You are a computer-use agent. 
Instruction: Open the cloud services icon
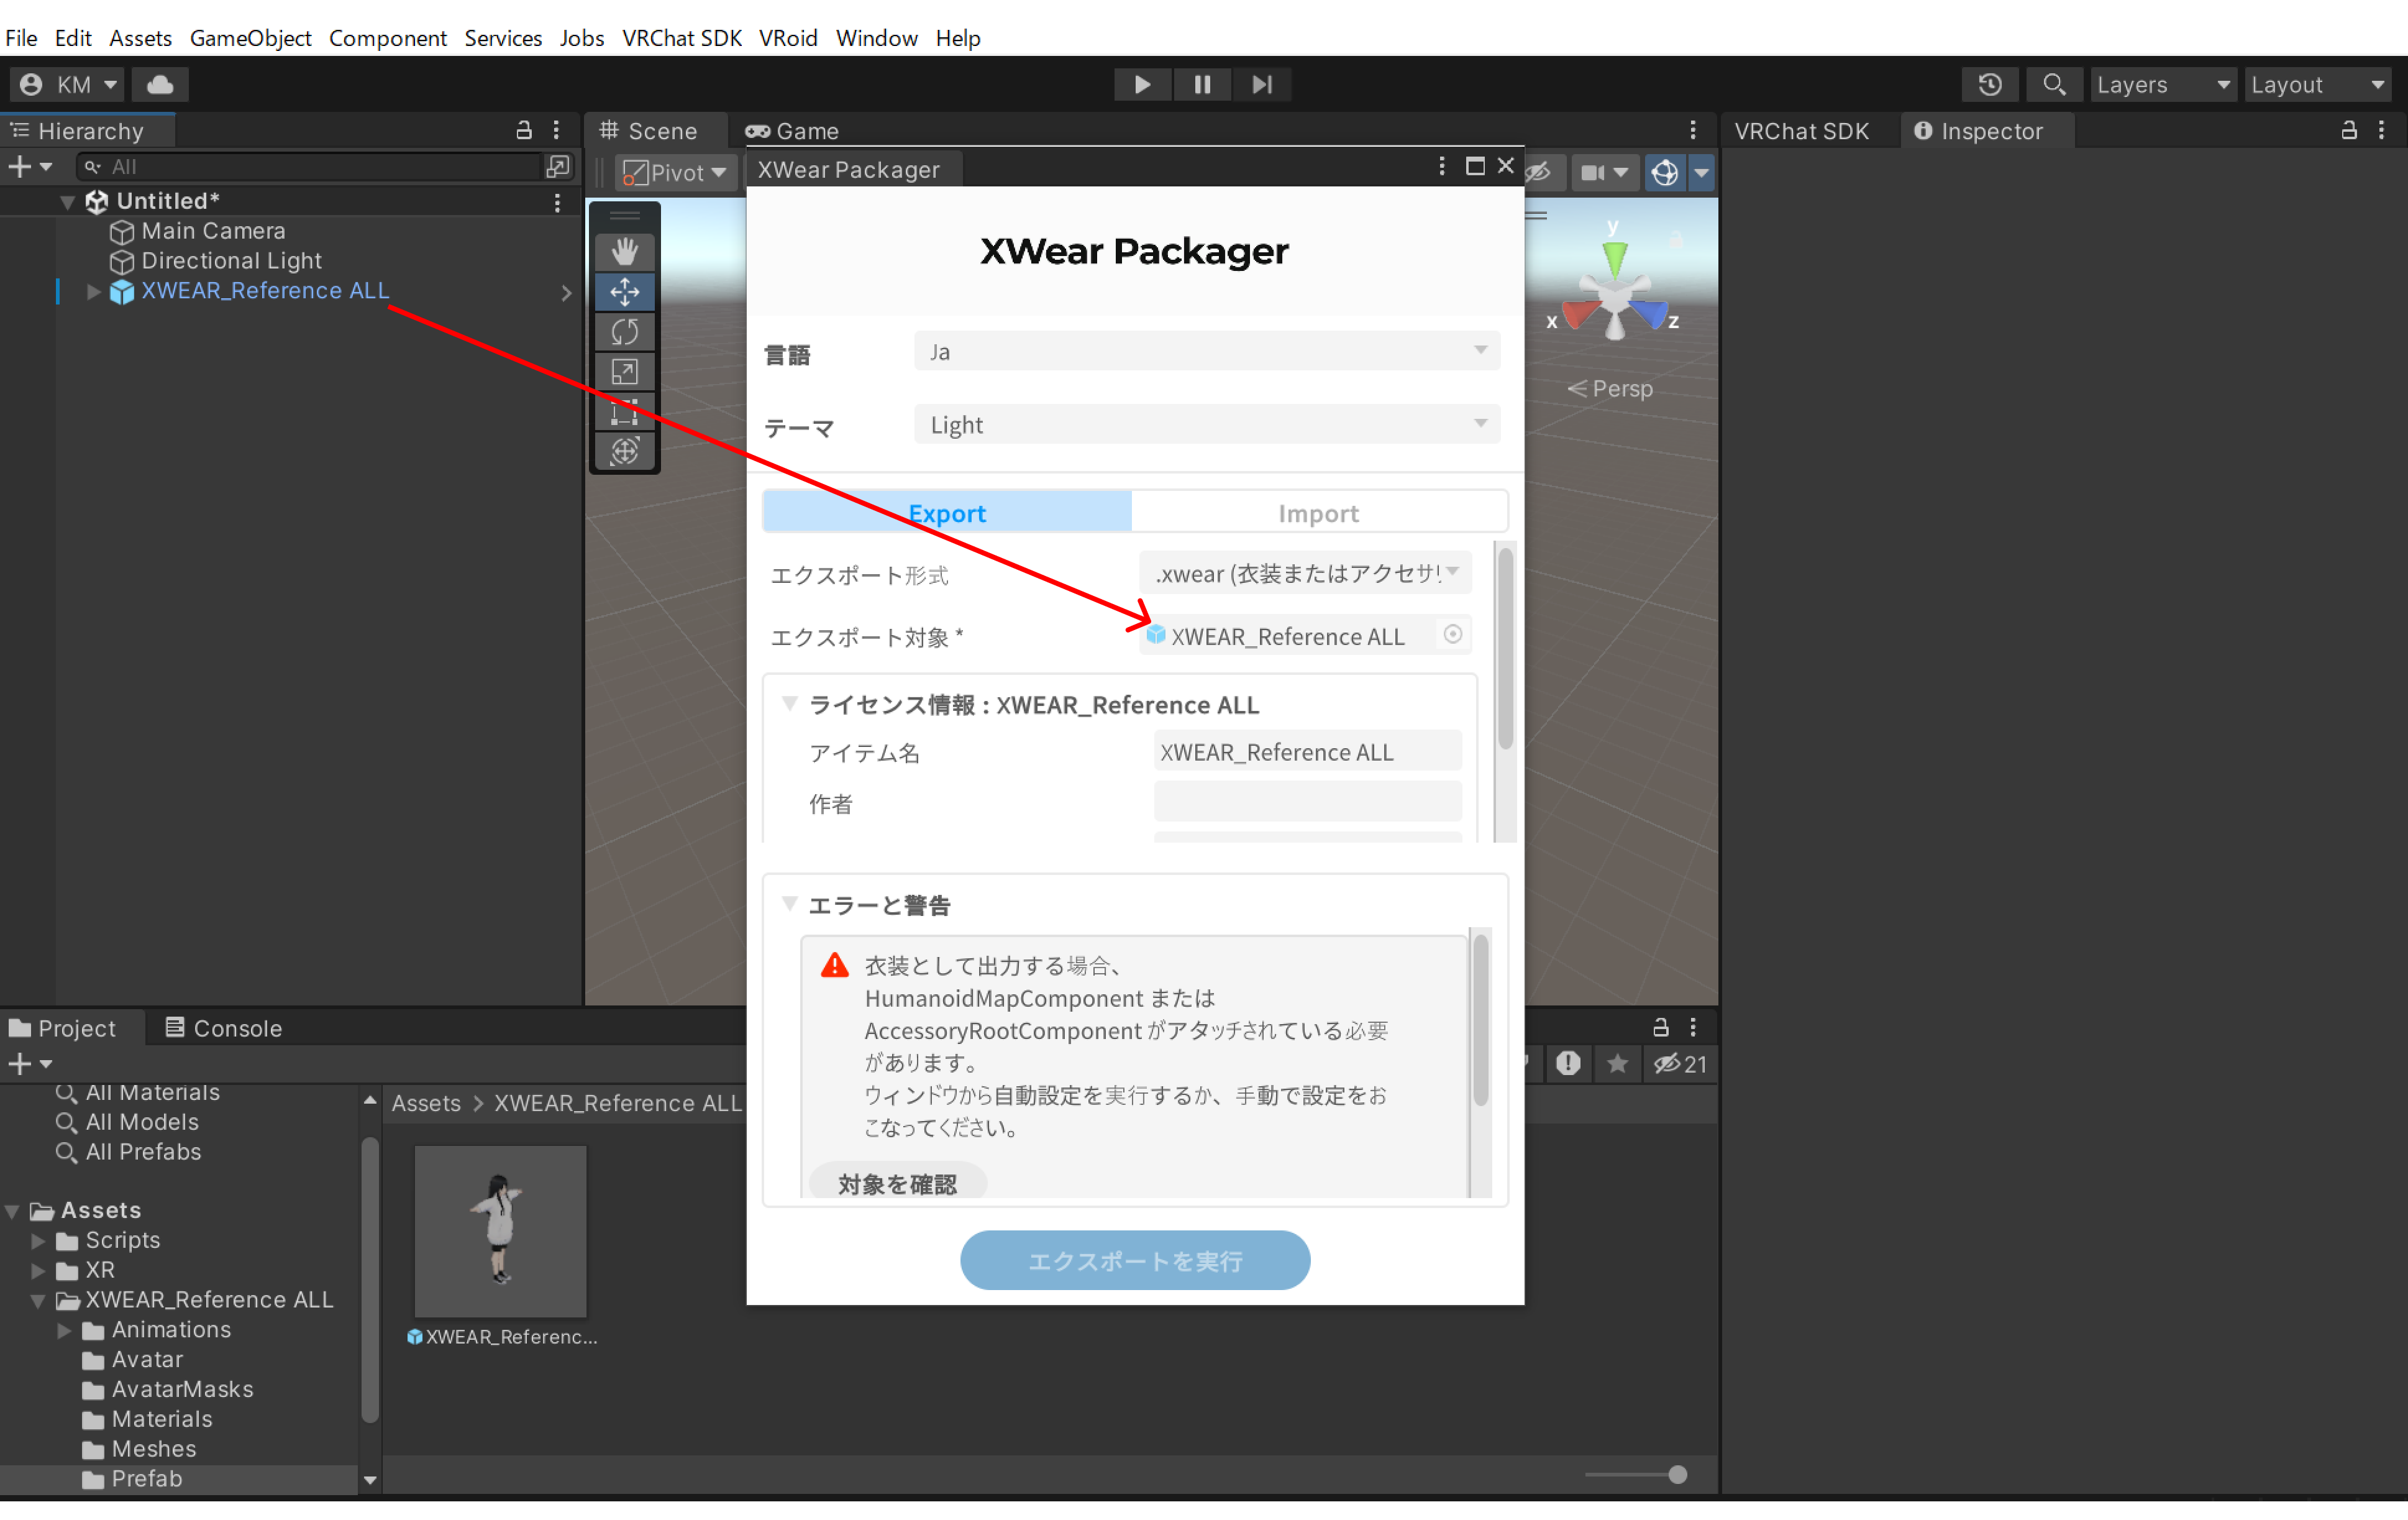160,84
